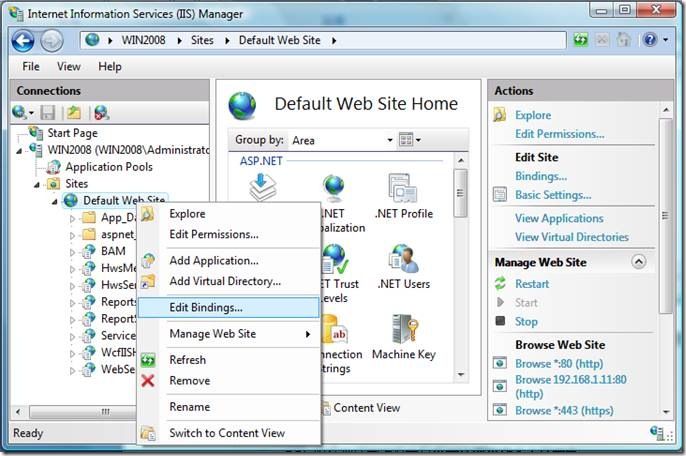The height and width of the screenshot is (456, 686).
Task: Click the green refresh icon beside address bar
Action: pos(581,40)
